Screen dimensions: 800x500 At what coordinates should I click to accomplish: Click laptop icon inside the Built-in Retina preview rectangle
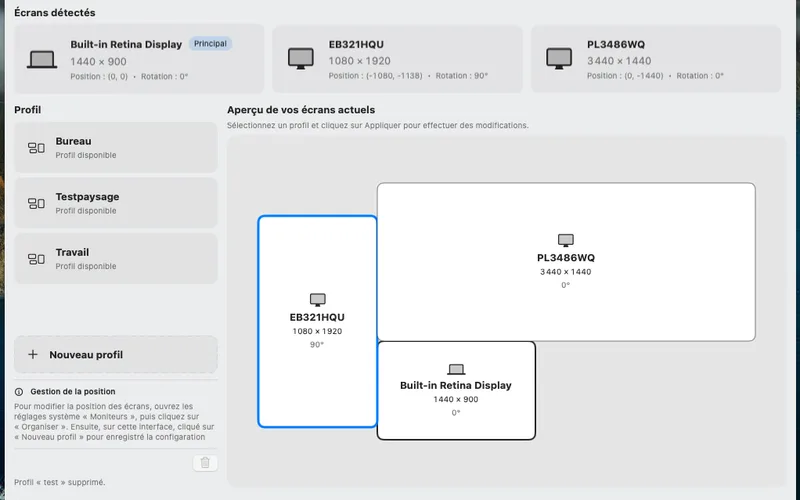coord(456,369)
